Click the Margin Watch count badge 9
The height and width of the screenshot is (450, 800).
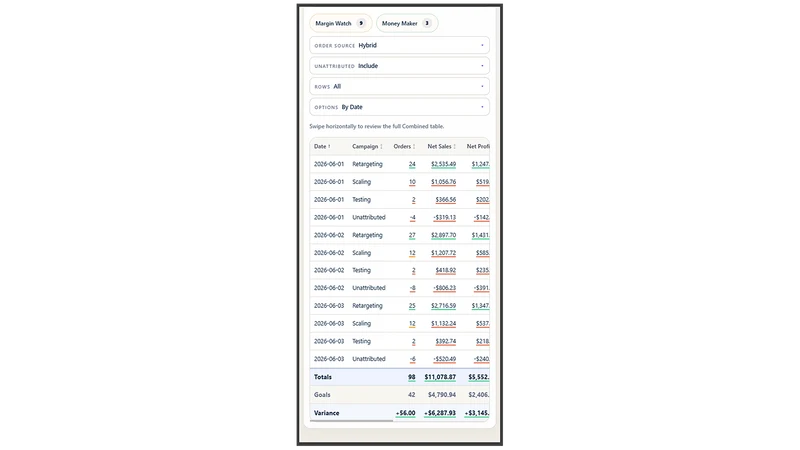pyautogui.click(x=361, y=23)
